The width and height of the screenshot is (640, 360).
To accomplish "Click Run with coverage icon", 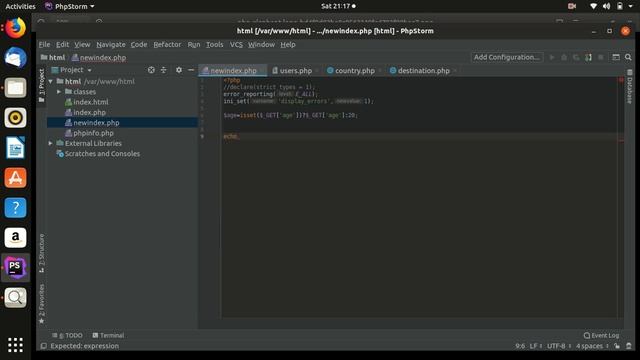I will tap(576, 58).
